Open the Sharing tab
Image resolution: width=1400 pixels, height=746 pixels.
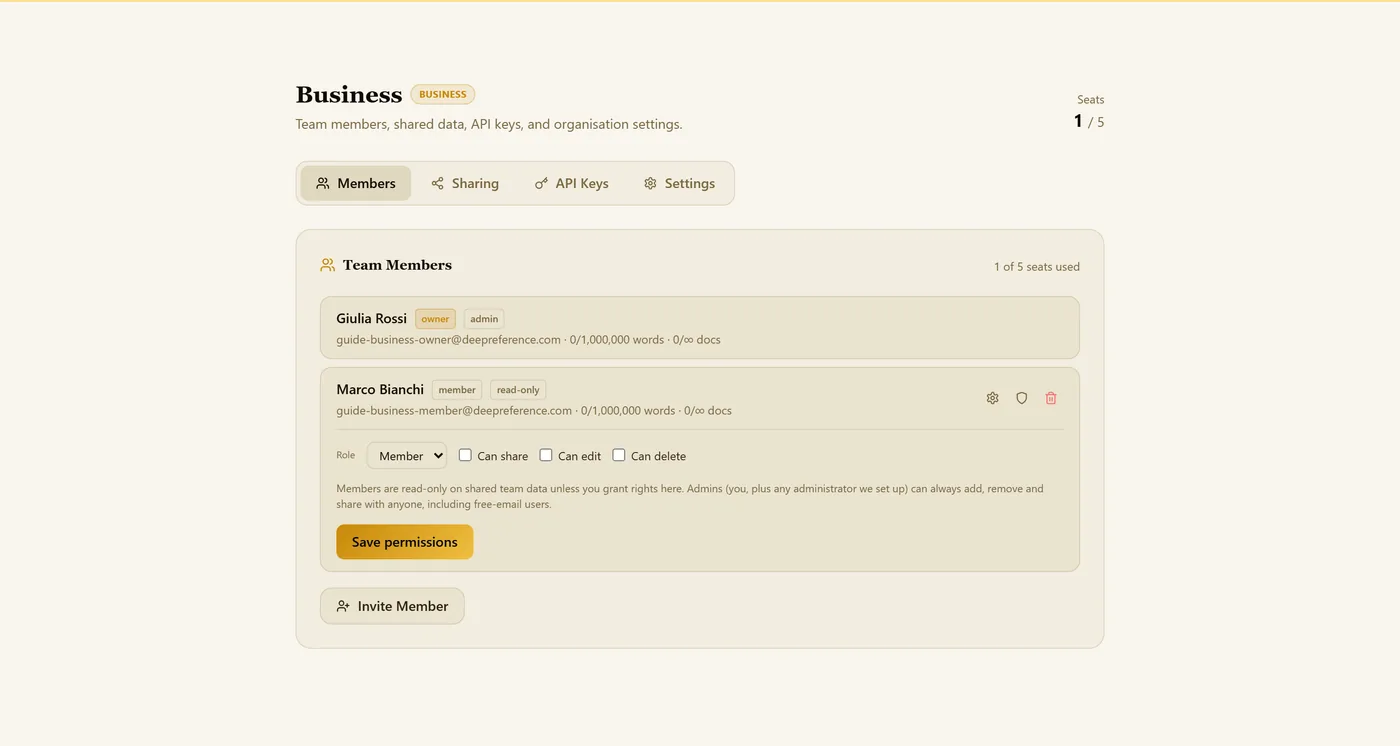pos(465,183)
